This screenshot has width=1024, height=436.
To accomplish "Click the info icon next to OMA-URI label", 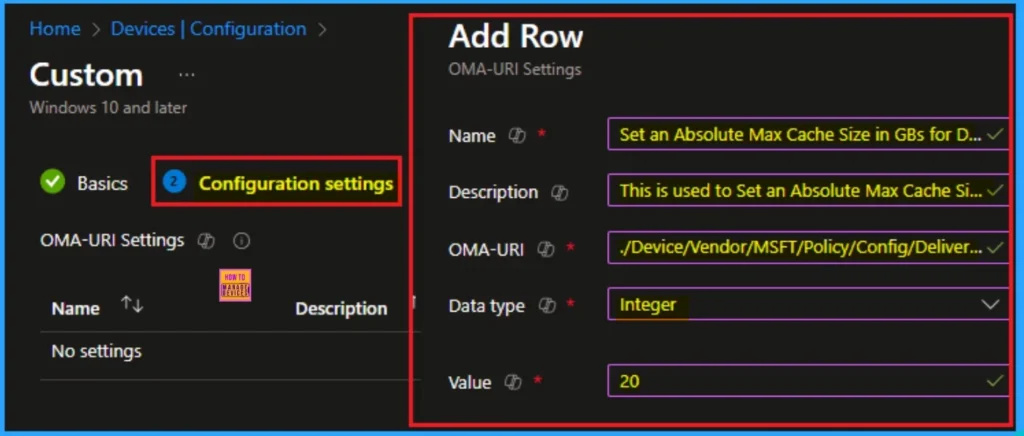I will pyautogui.click(x=546, y=249).
